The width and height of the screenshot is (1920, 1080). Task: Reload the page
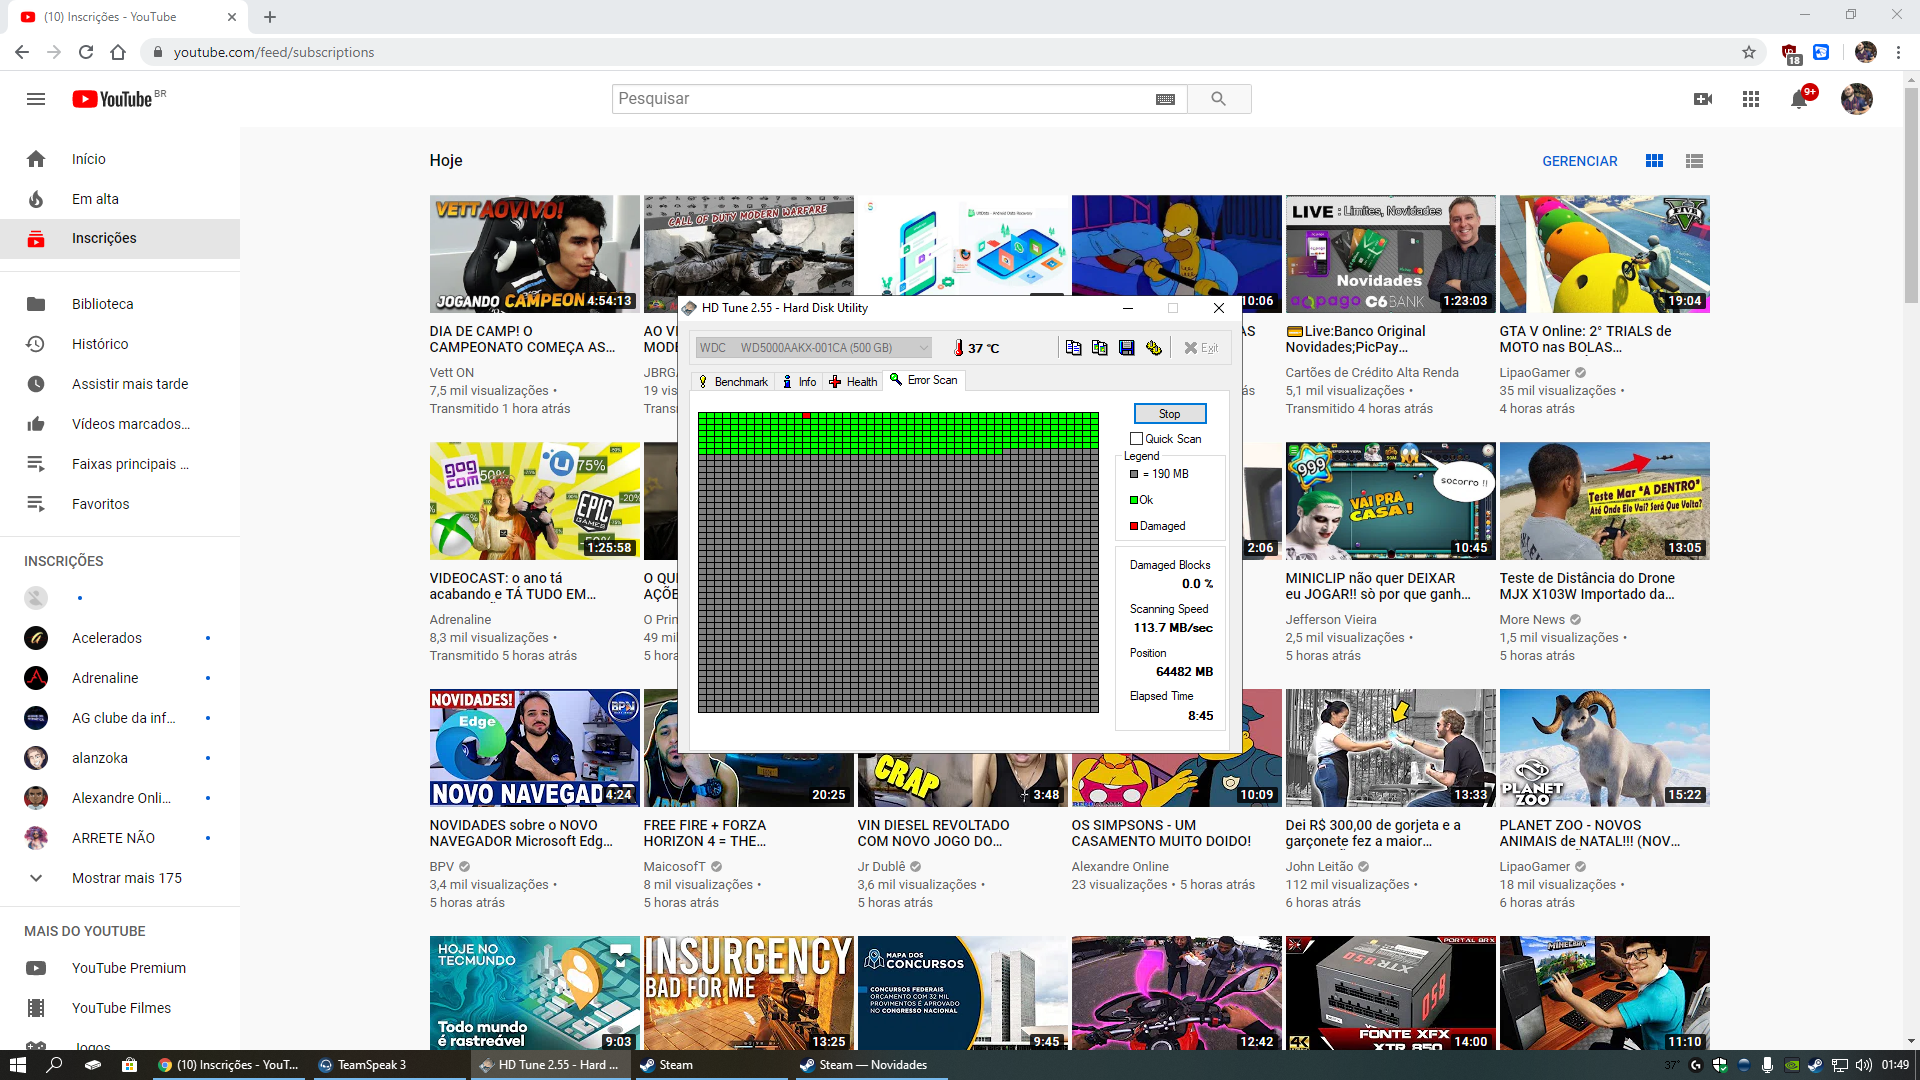point(86,52)
